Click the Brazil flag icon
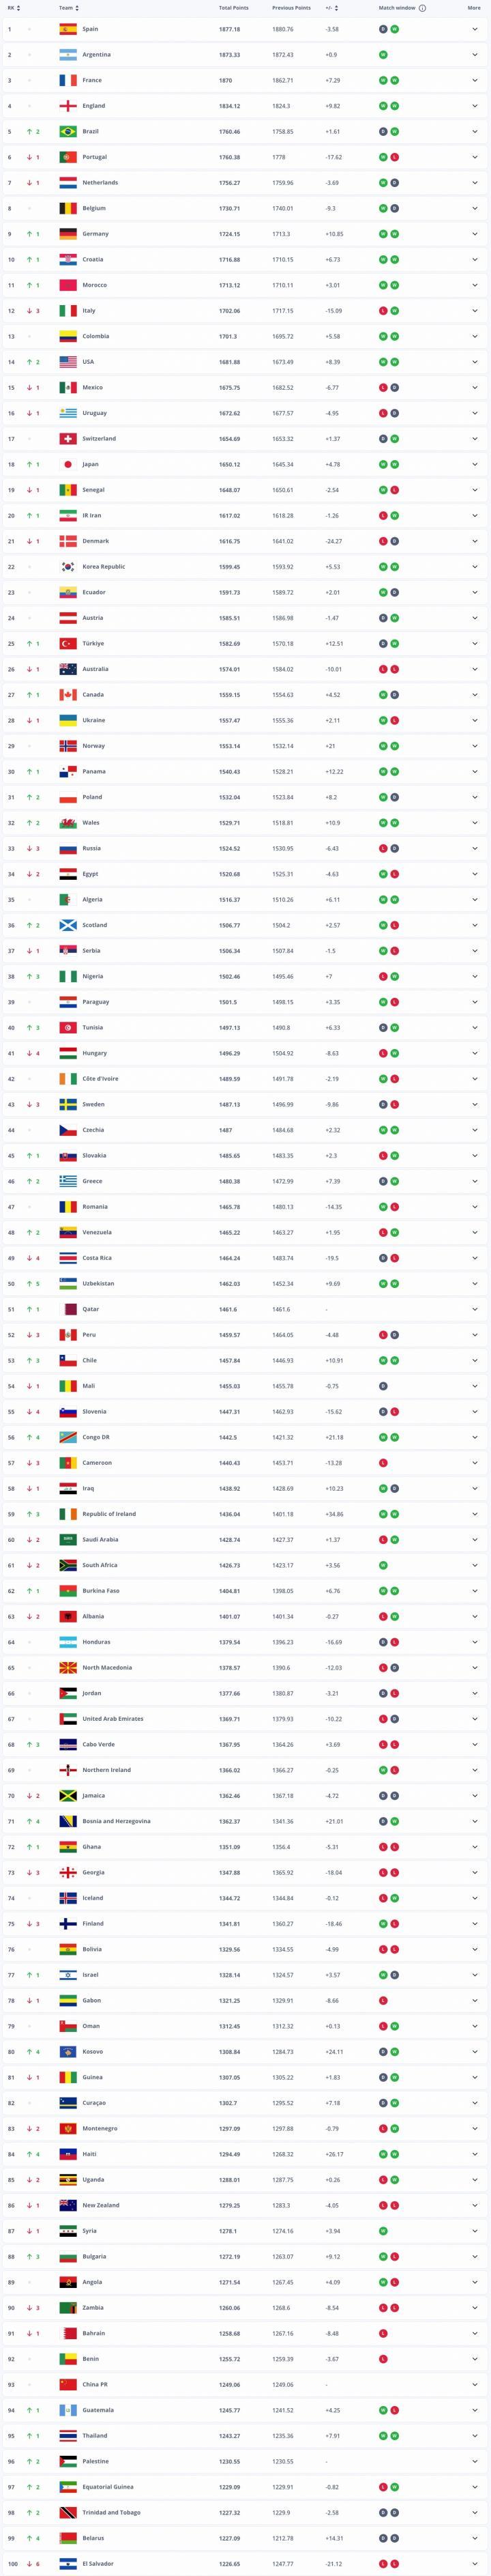The width and height of the screenshot is (491, 2576). [x=68, y=131]
